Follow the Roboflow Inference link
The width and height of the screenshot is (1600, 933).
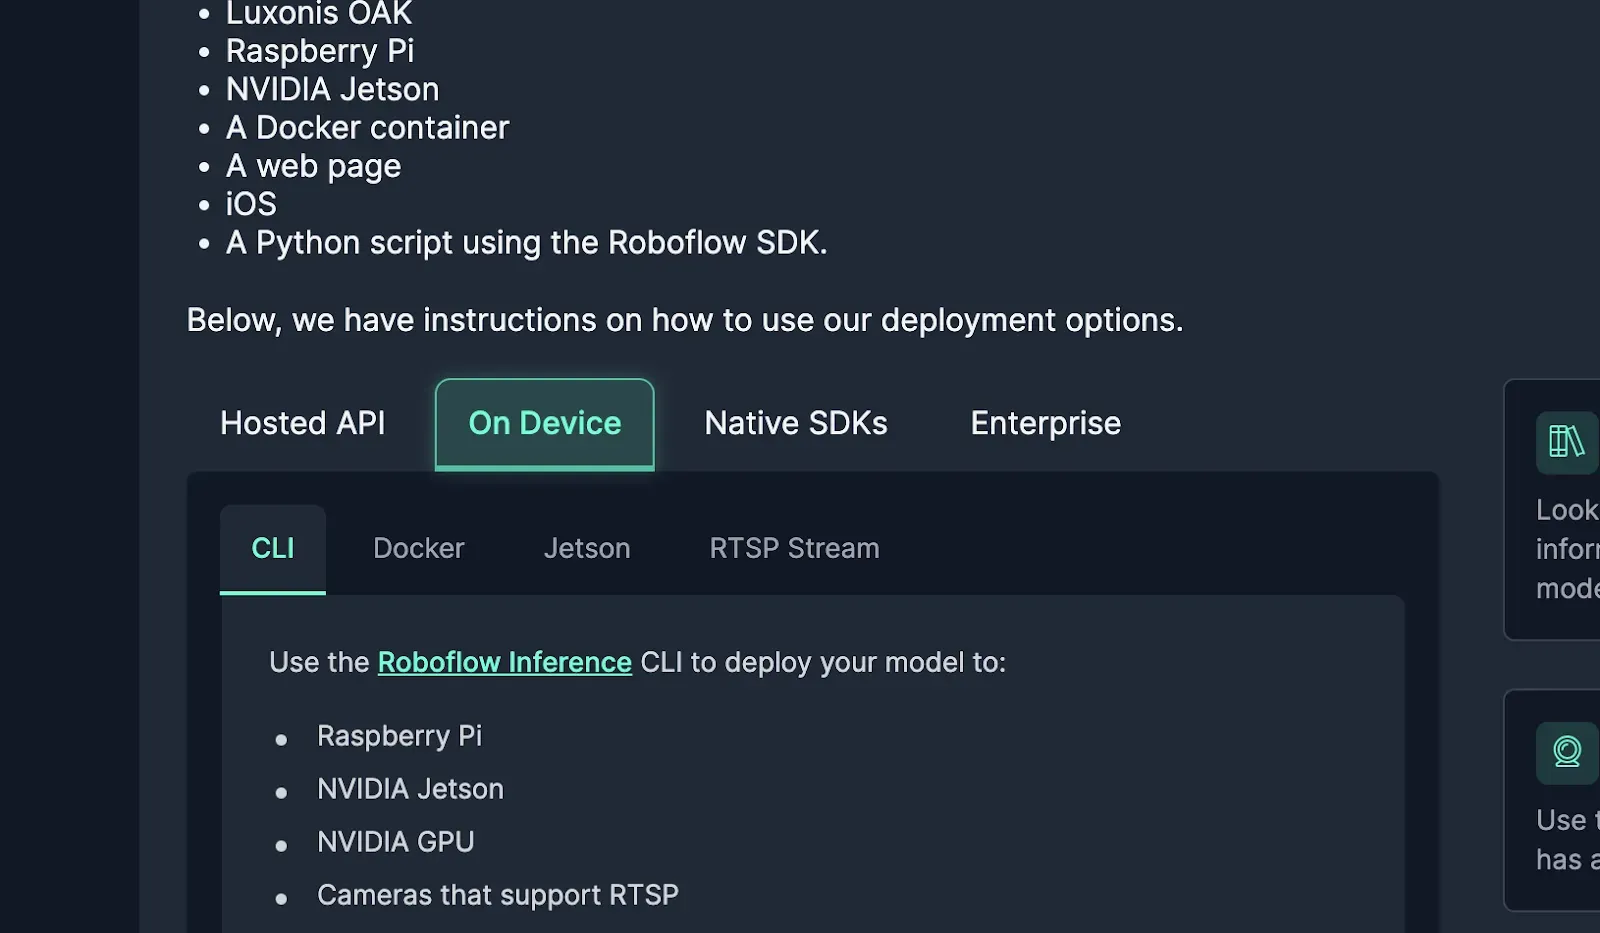click(x=505, y=662)
